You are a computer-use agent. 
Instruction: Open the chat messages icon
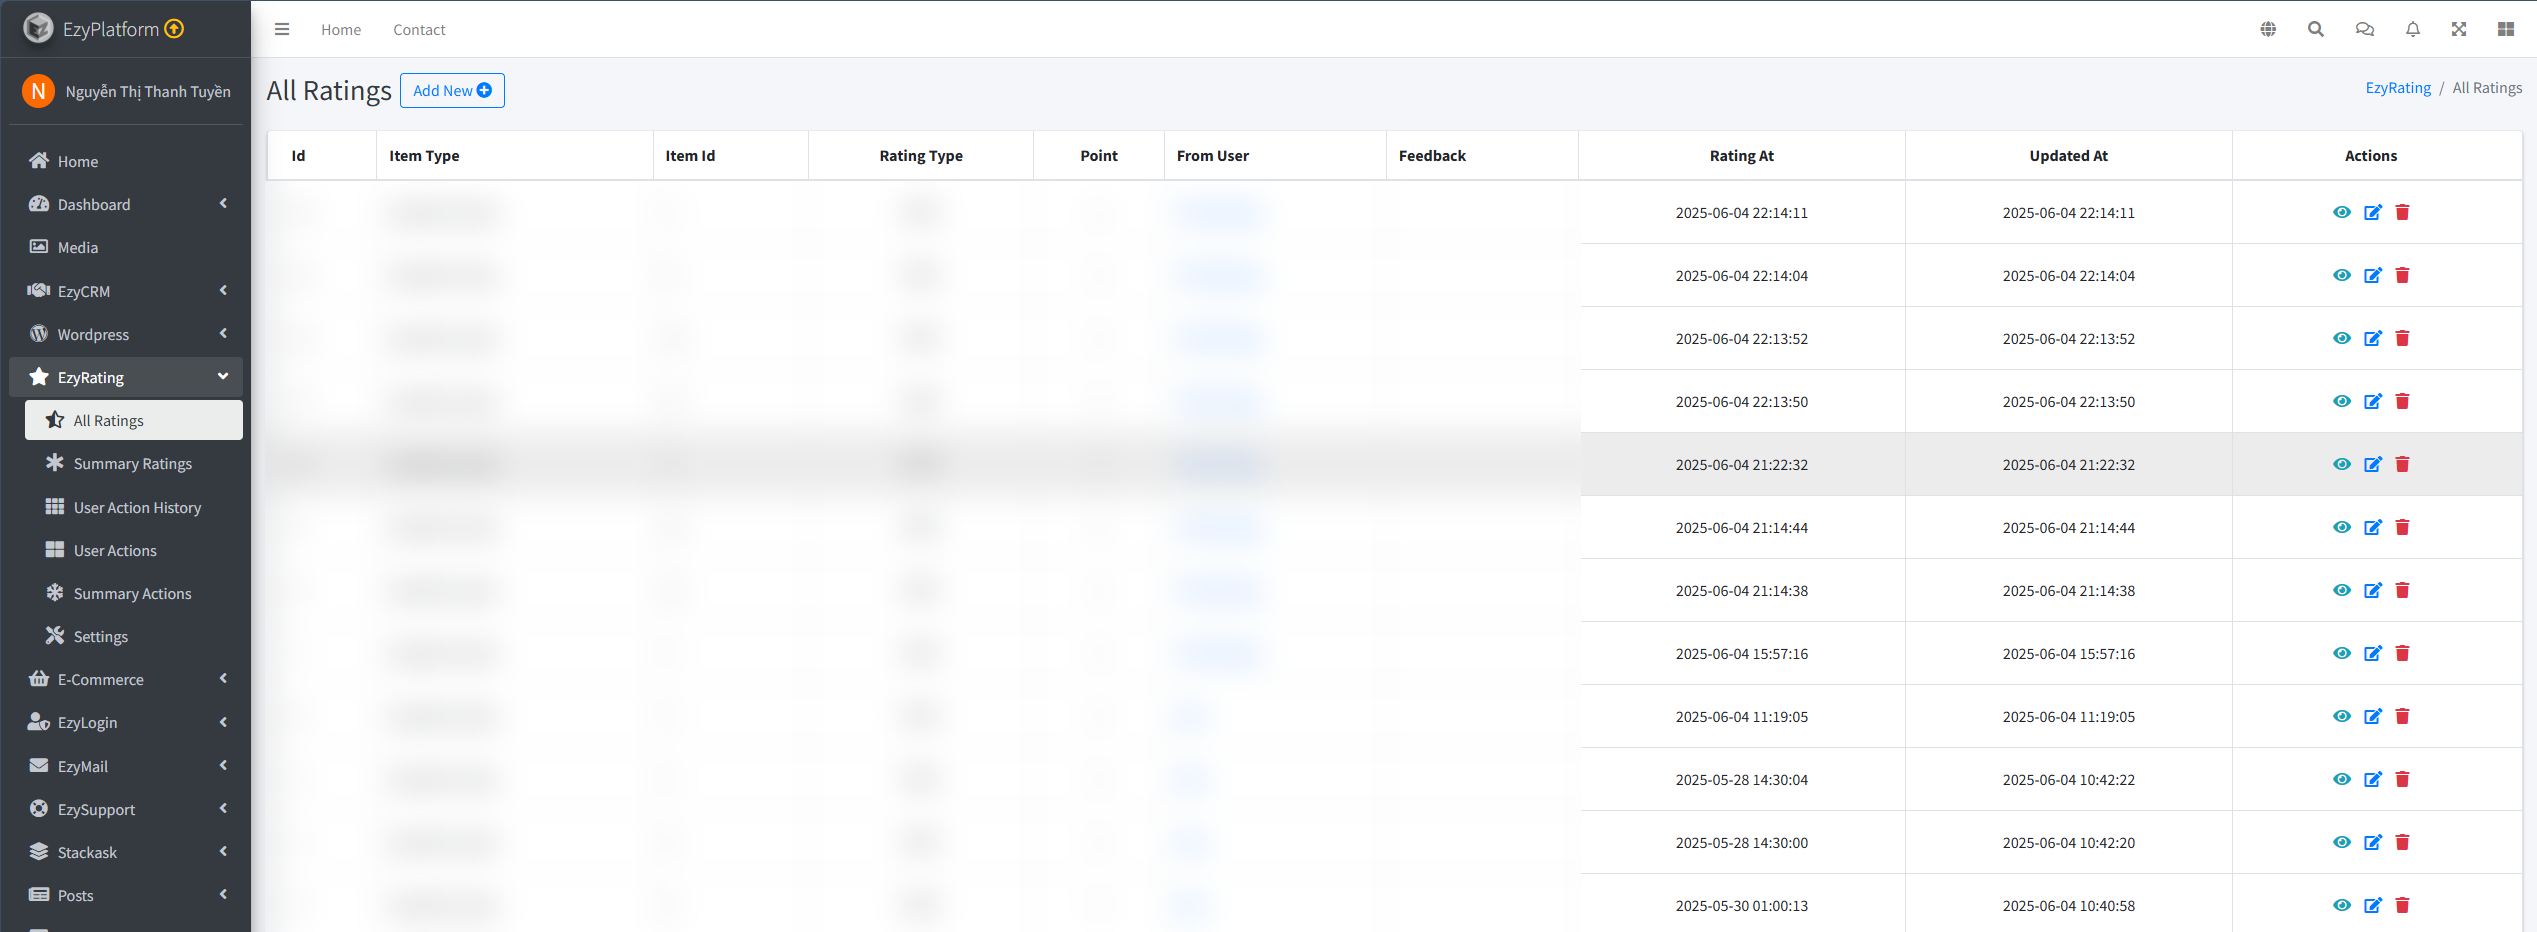point(2364,29)
